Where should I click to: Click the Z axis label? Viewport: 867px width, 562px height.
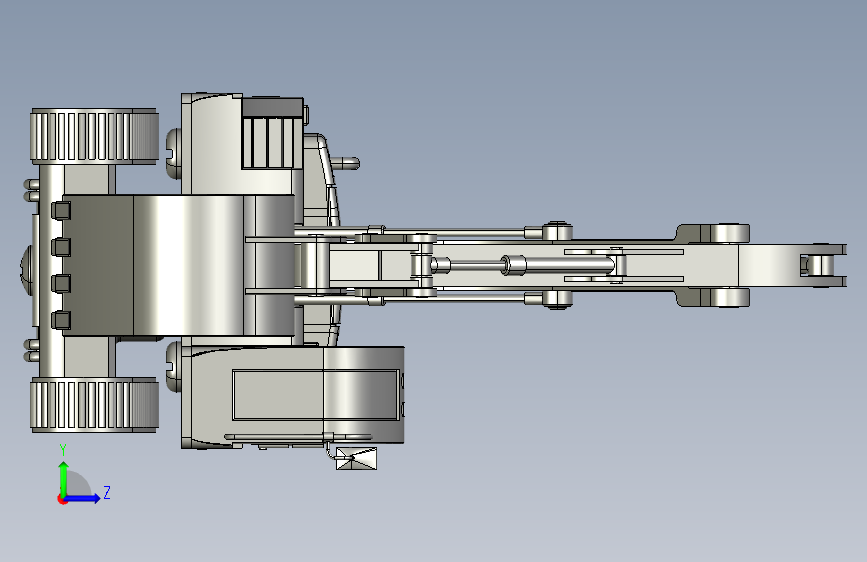107,492
